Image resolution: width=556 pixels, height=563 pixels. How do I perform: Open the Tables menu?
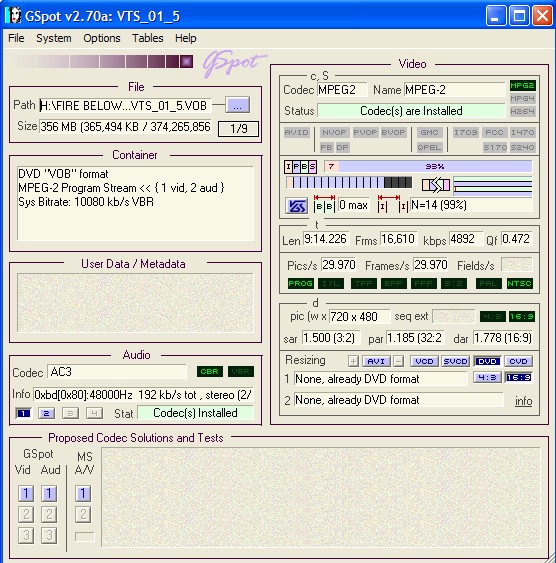148,38
